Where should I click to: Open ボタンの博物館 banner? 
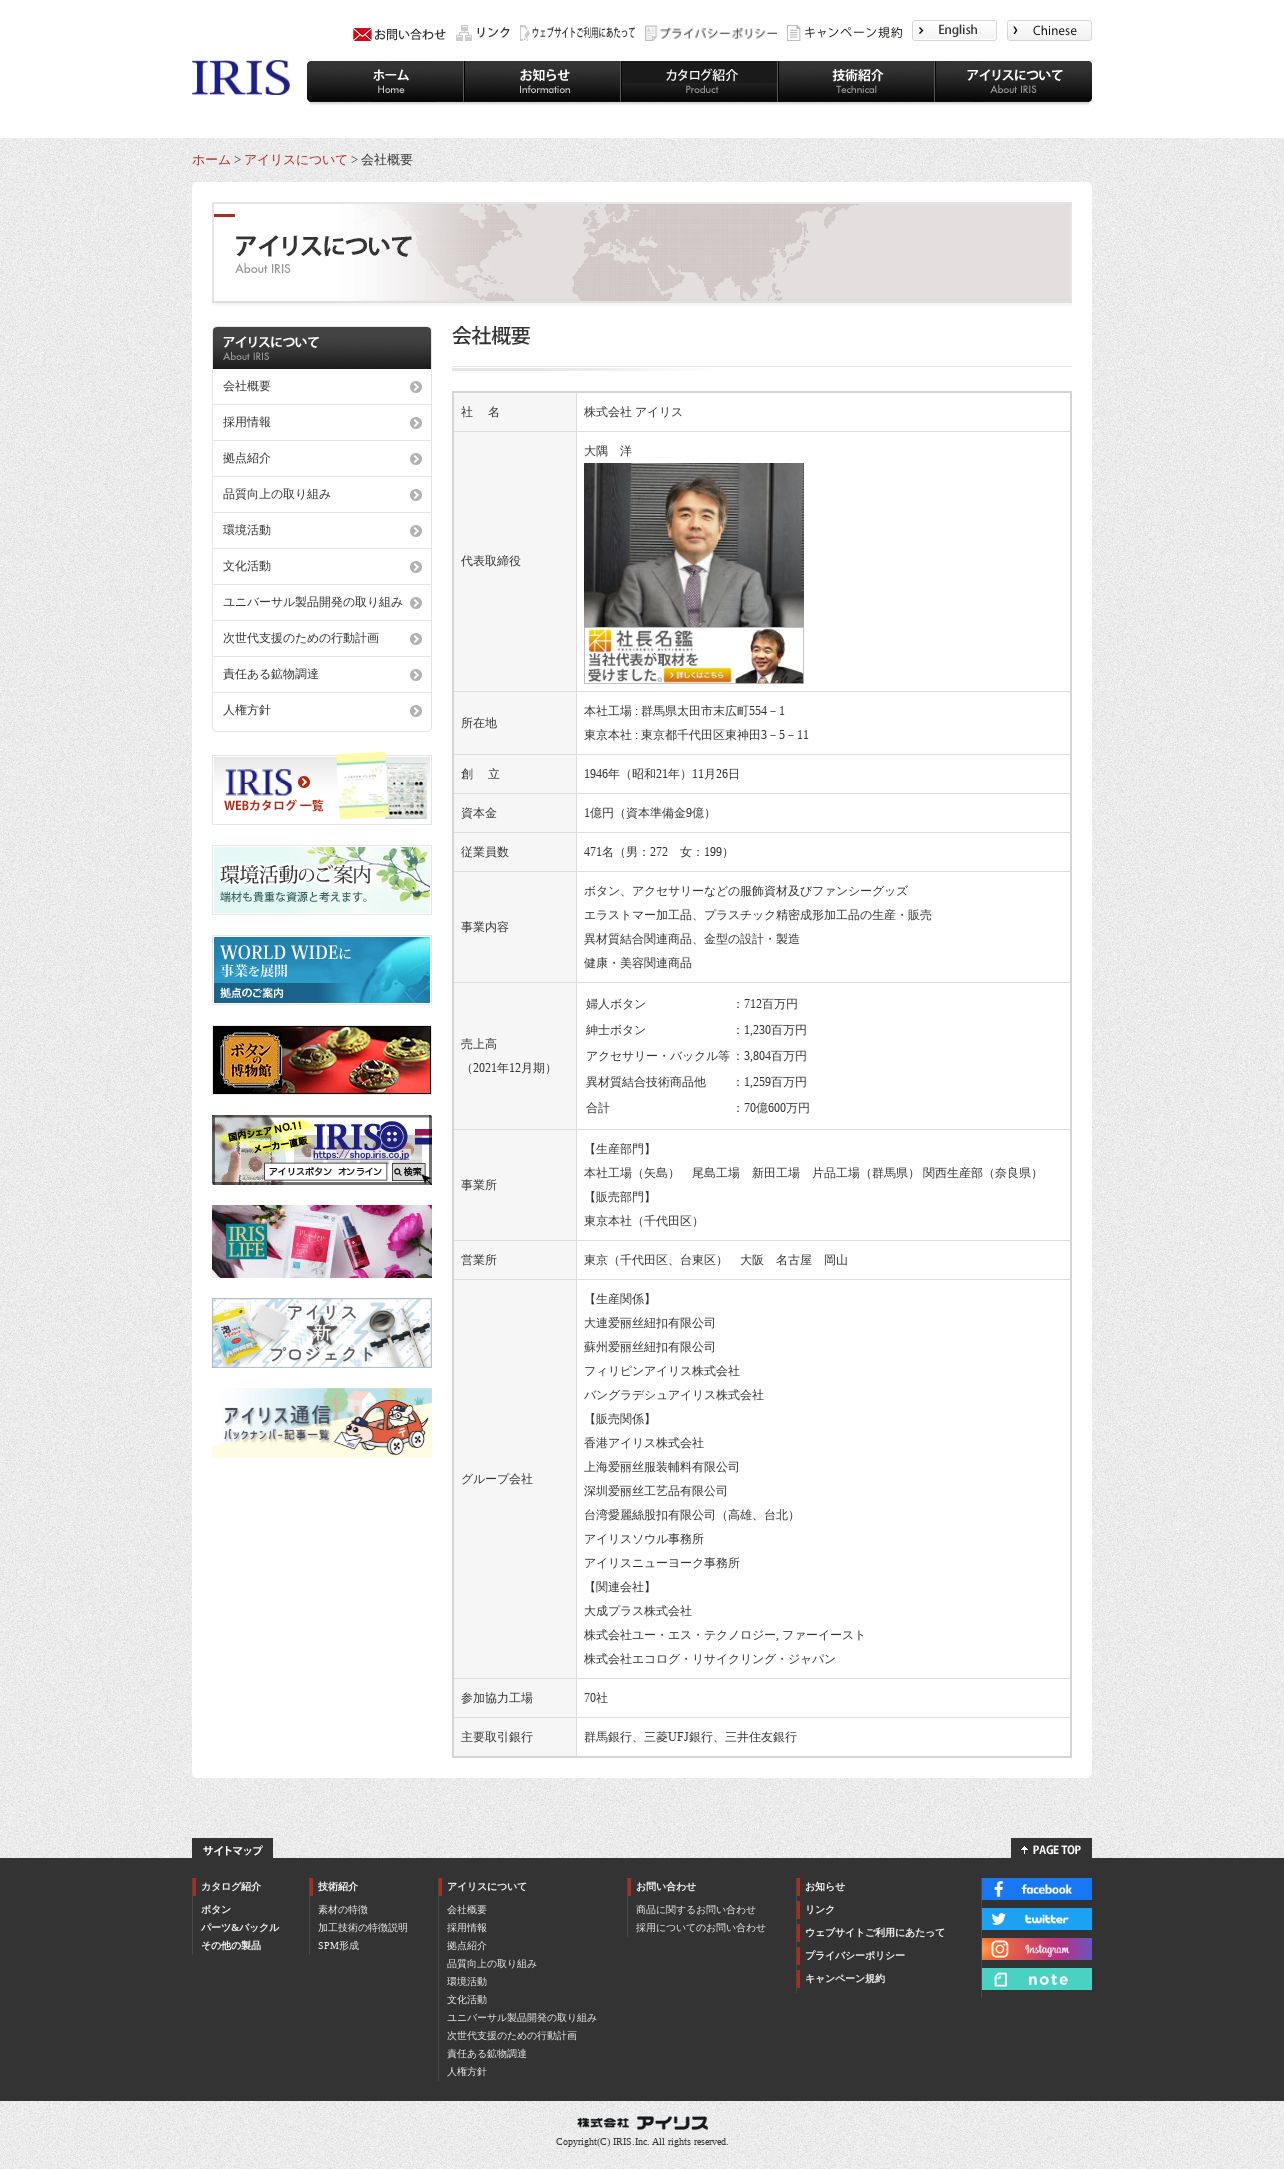pyautogui.click(x=322, y=1060)
